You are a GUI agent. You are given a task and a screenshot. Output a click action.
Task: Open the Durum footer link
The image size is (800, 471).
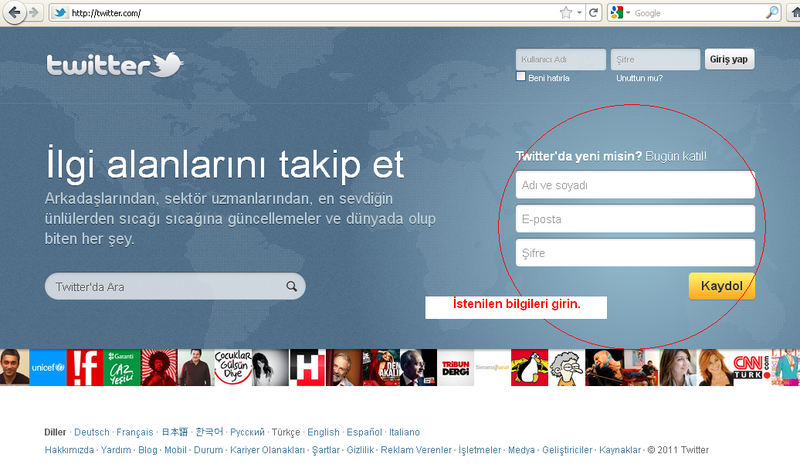point(208,450)
